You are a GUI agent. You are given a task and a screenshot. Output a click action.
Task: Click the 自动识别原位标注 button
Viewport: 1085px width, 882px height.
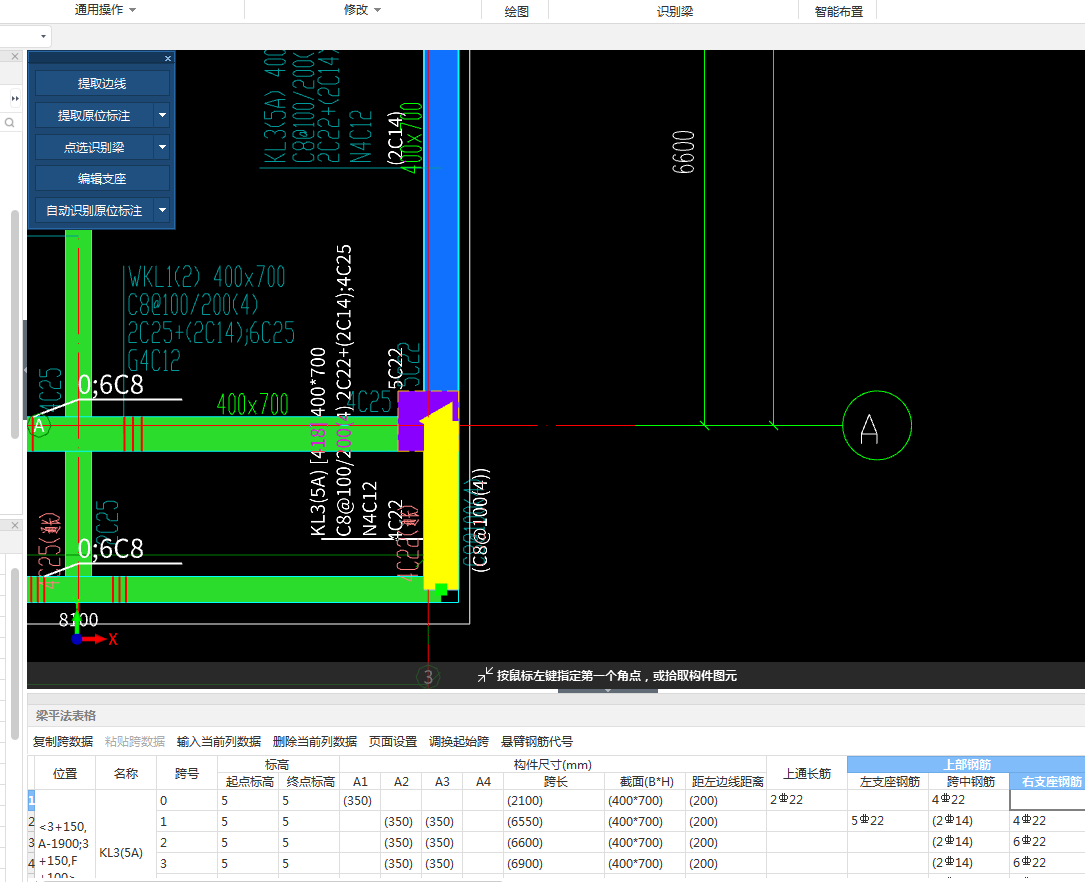[93, 210]
